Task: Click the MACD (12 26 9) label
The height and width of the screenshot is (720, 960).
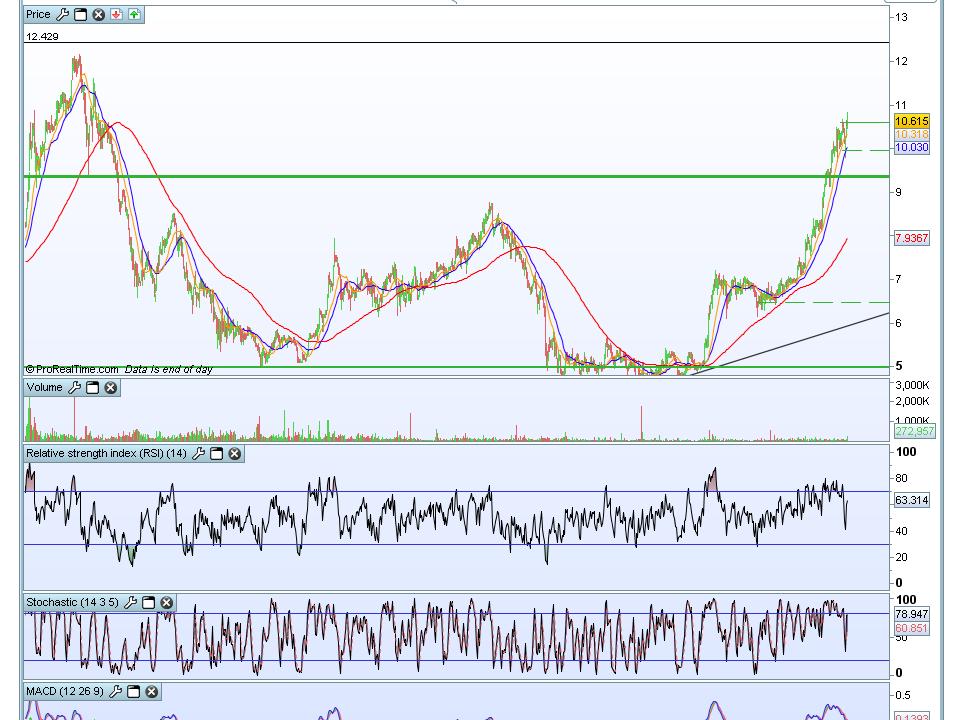Action: pos(65,691)
